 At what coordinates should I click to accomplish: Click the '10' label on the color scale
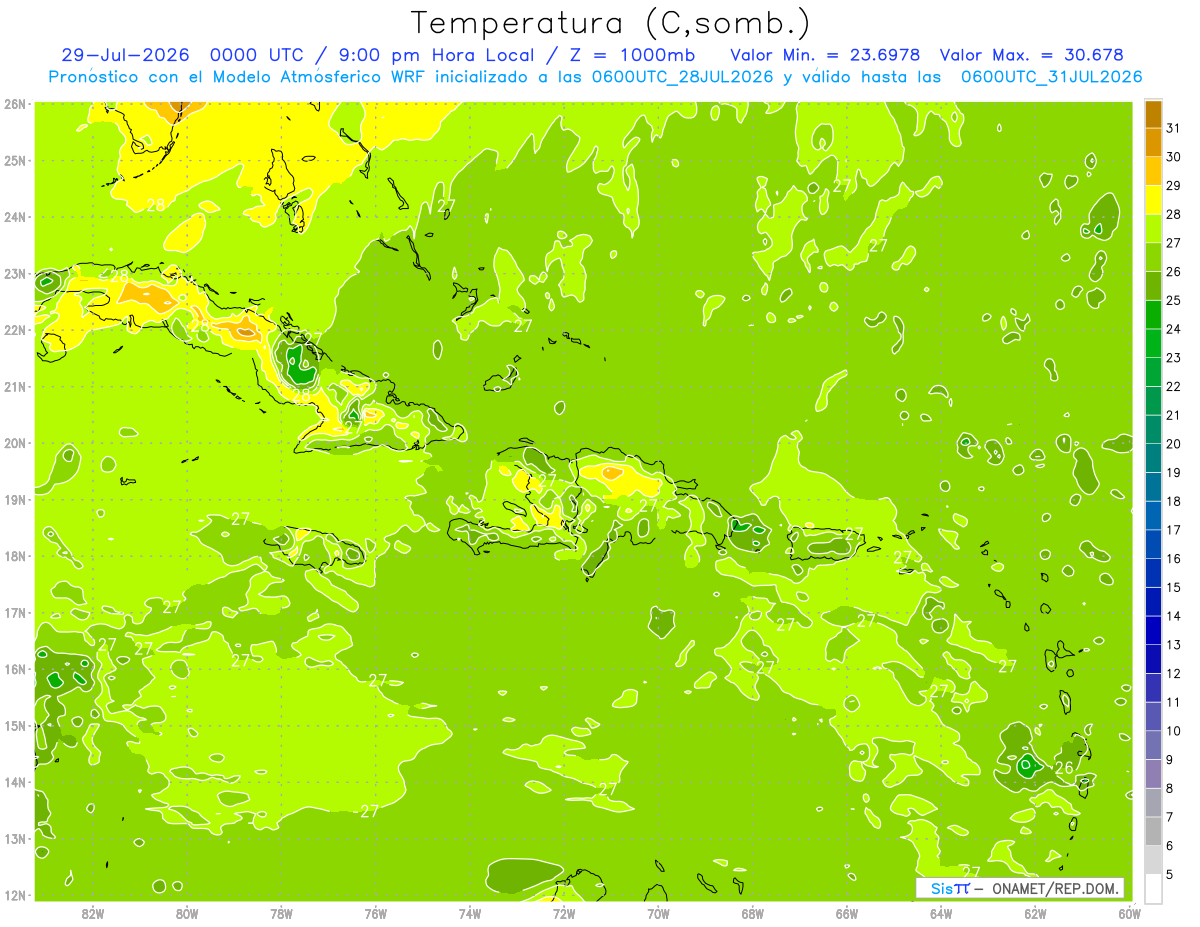click(x=1174, y=731)
